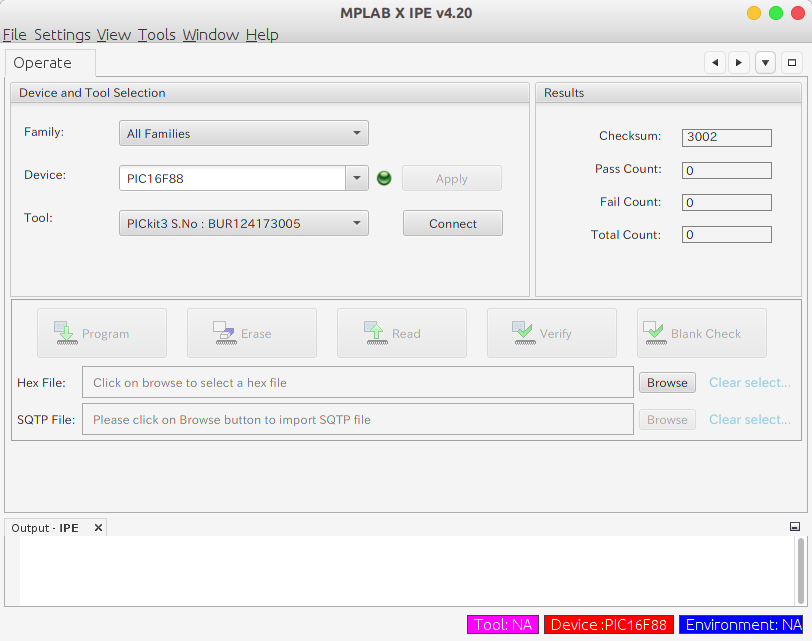The image size is (812, 641).
Task: Clear the hex file selection
Action: tap(749, 383)
